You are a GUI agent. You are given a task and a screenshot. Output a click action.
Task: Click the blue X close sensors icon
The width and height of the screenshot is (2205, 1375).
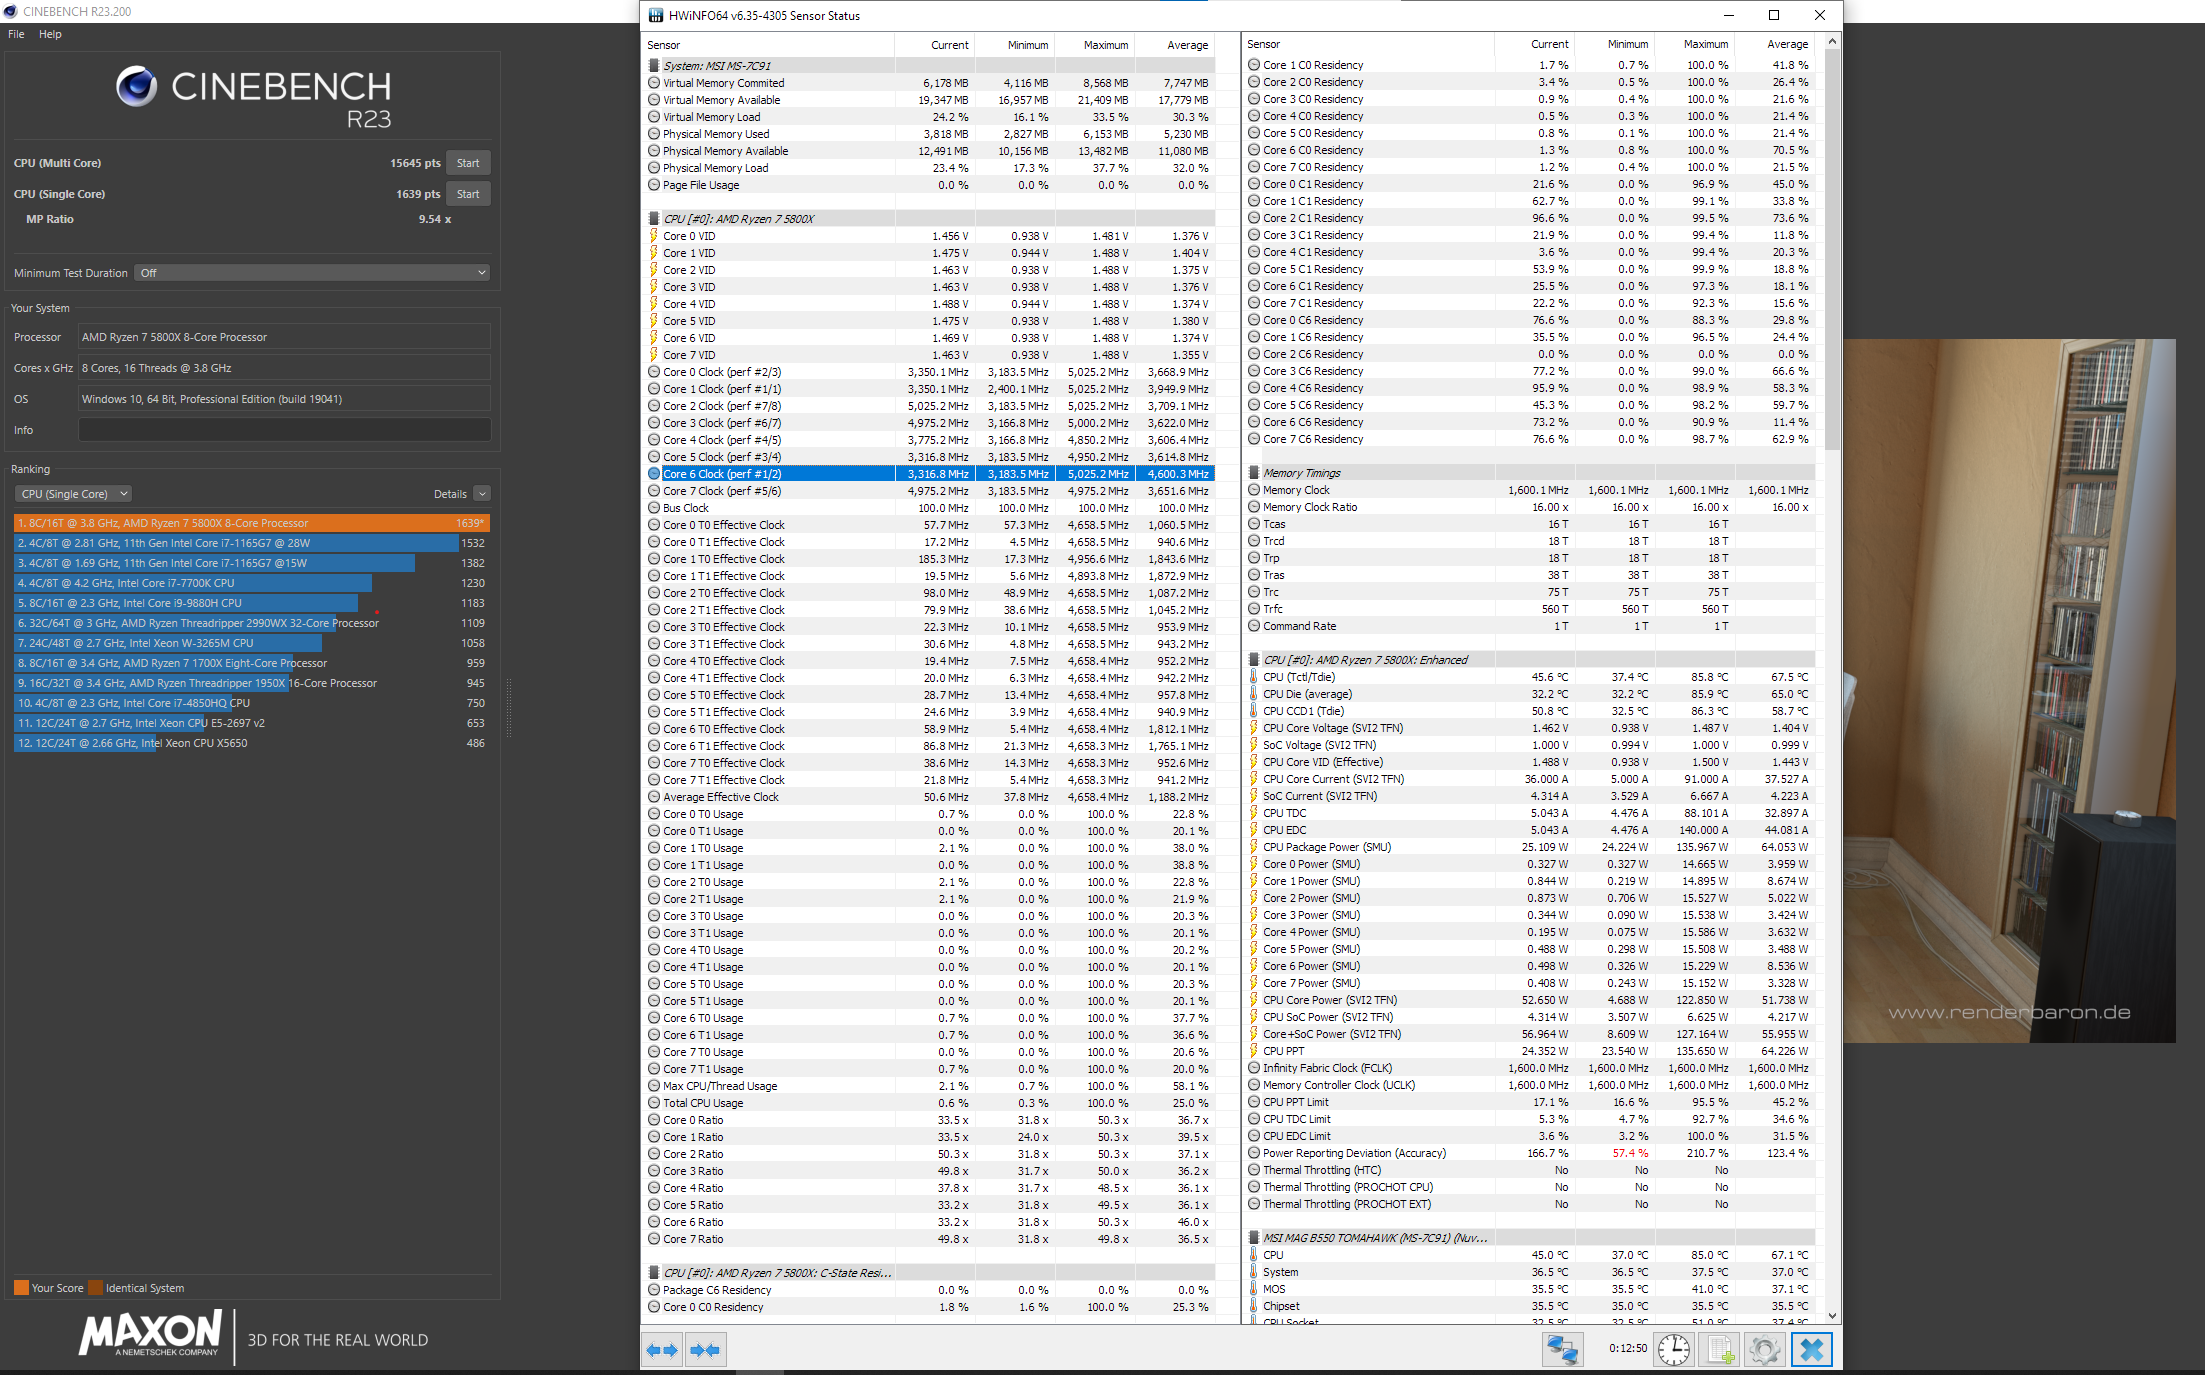(x=1811, y=1350)
